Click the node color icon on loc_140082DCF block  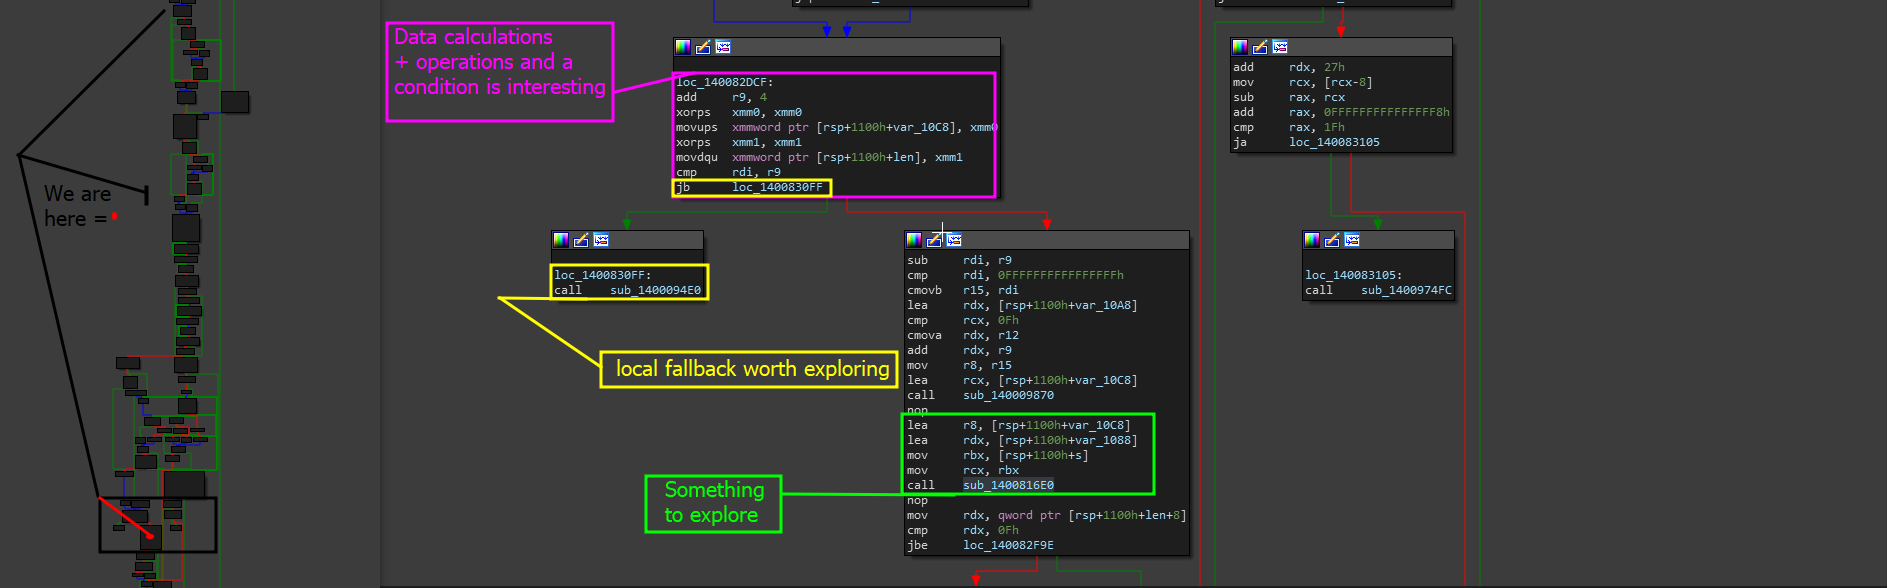pos(683,47)
